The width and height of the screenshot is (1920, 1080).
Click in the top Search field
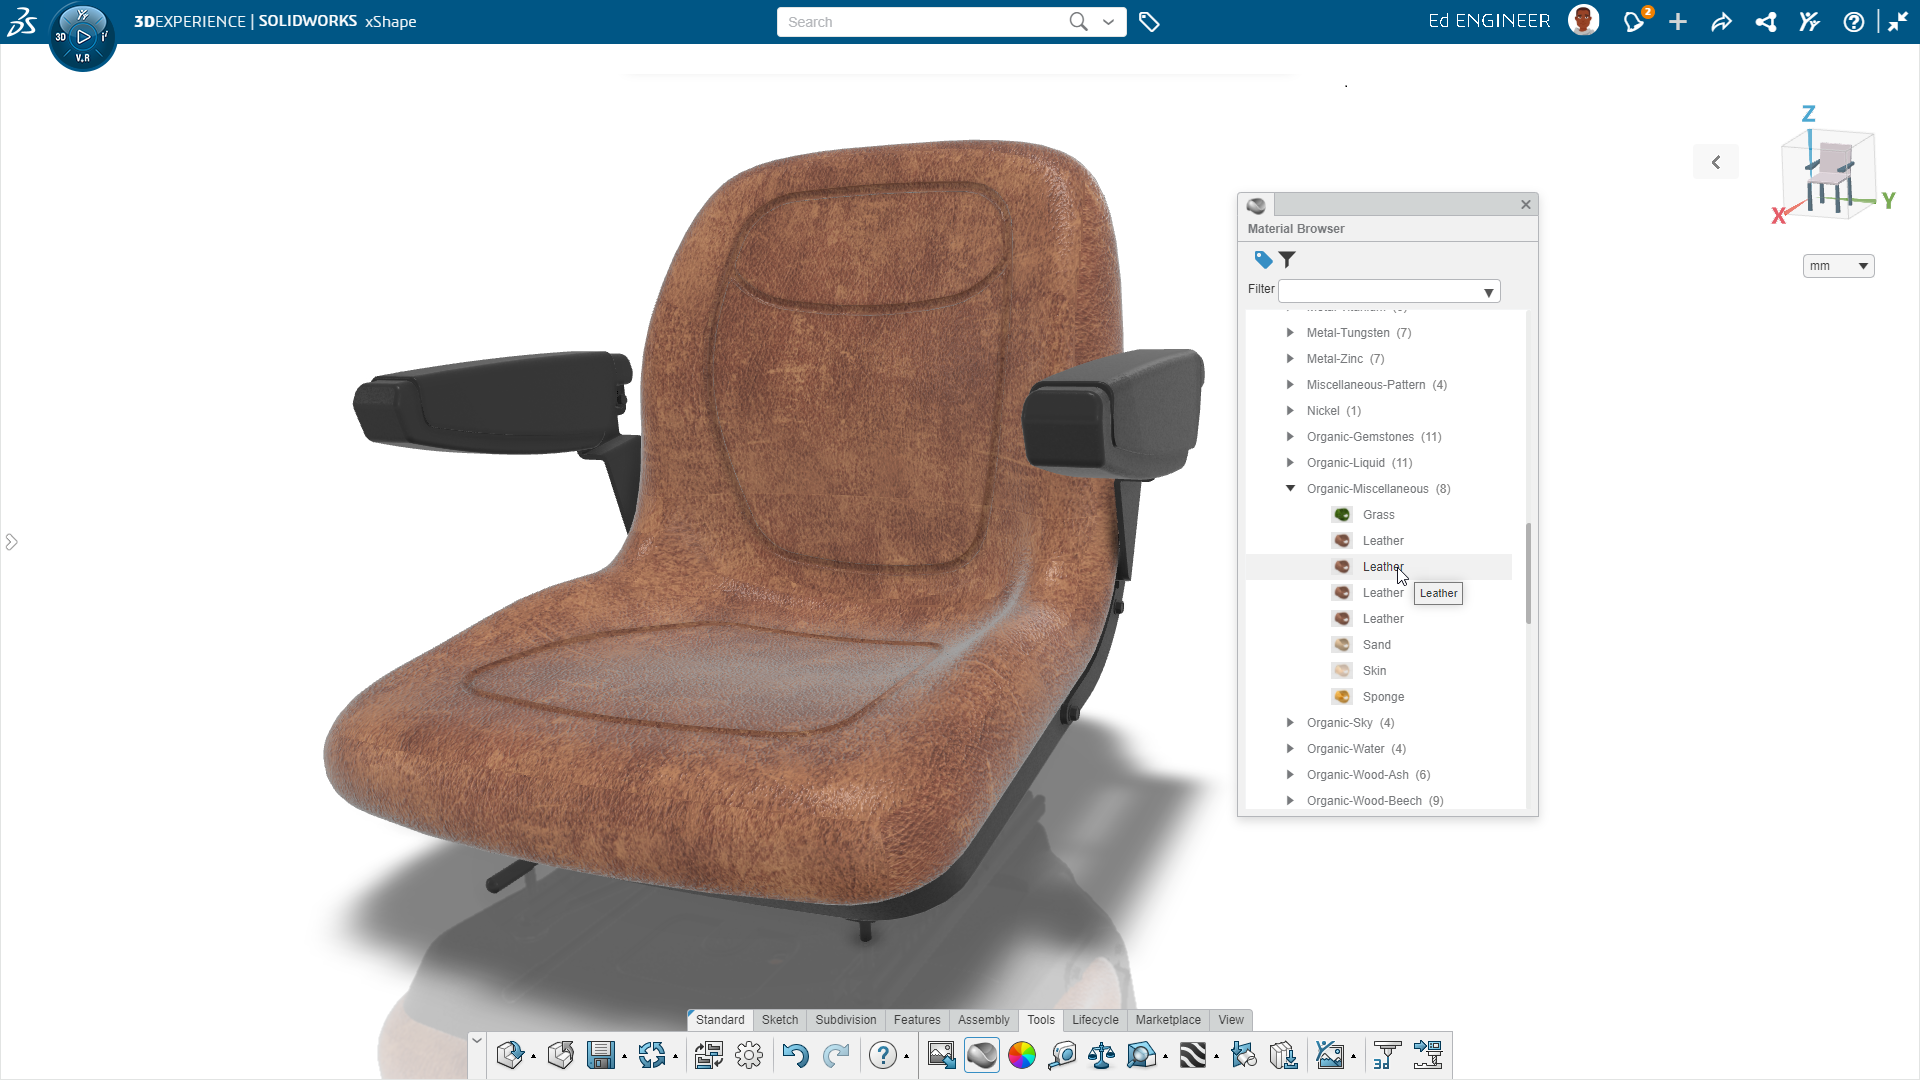tap(920, 22)
